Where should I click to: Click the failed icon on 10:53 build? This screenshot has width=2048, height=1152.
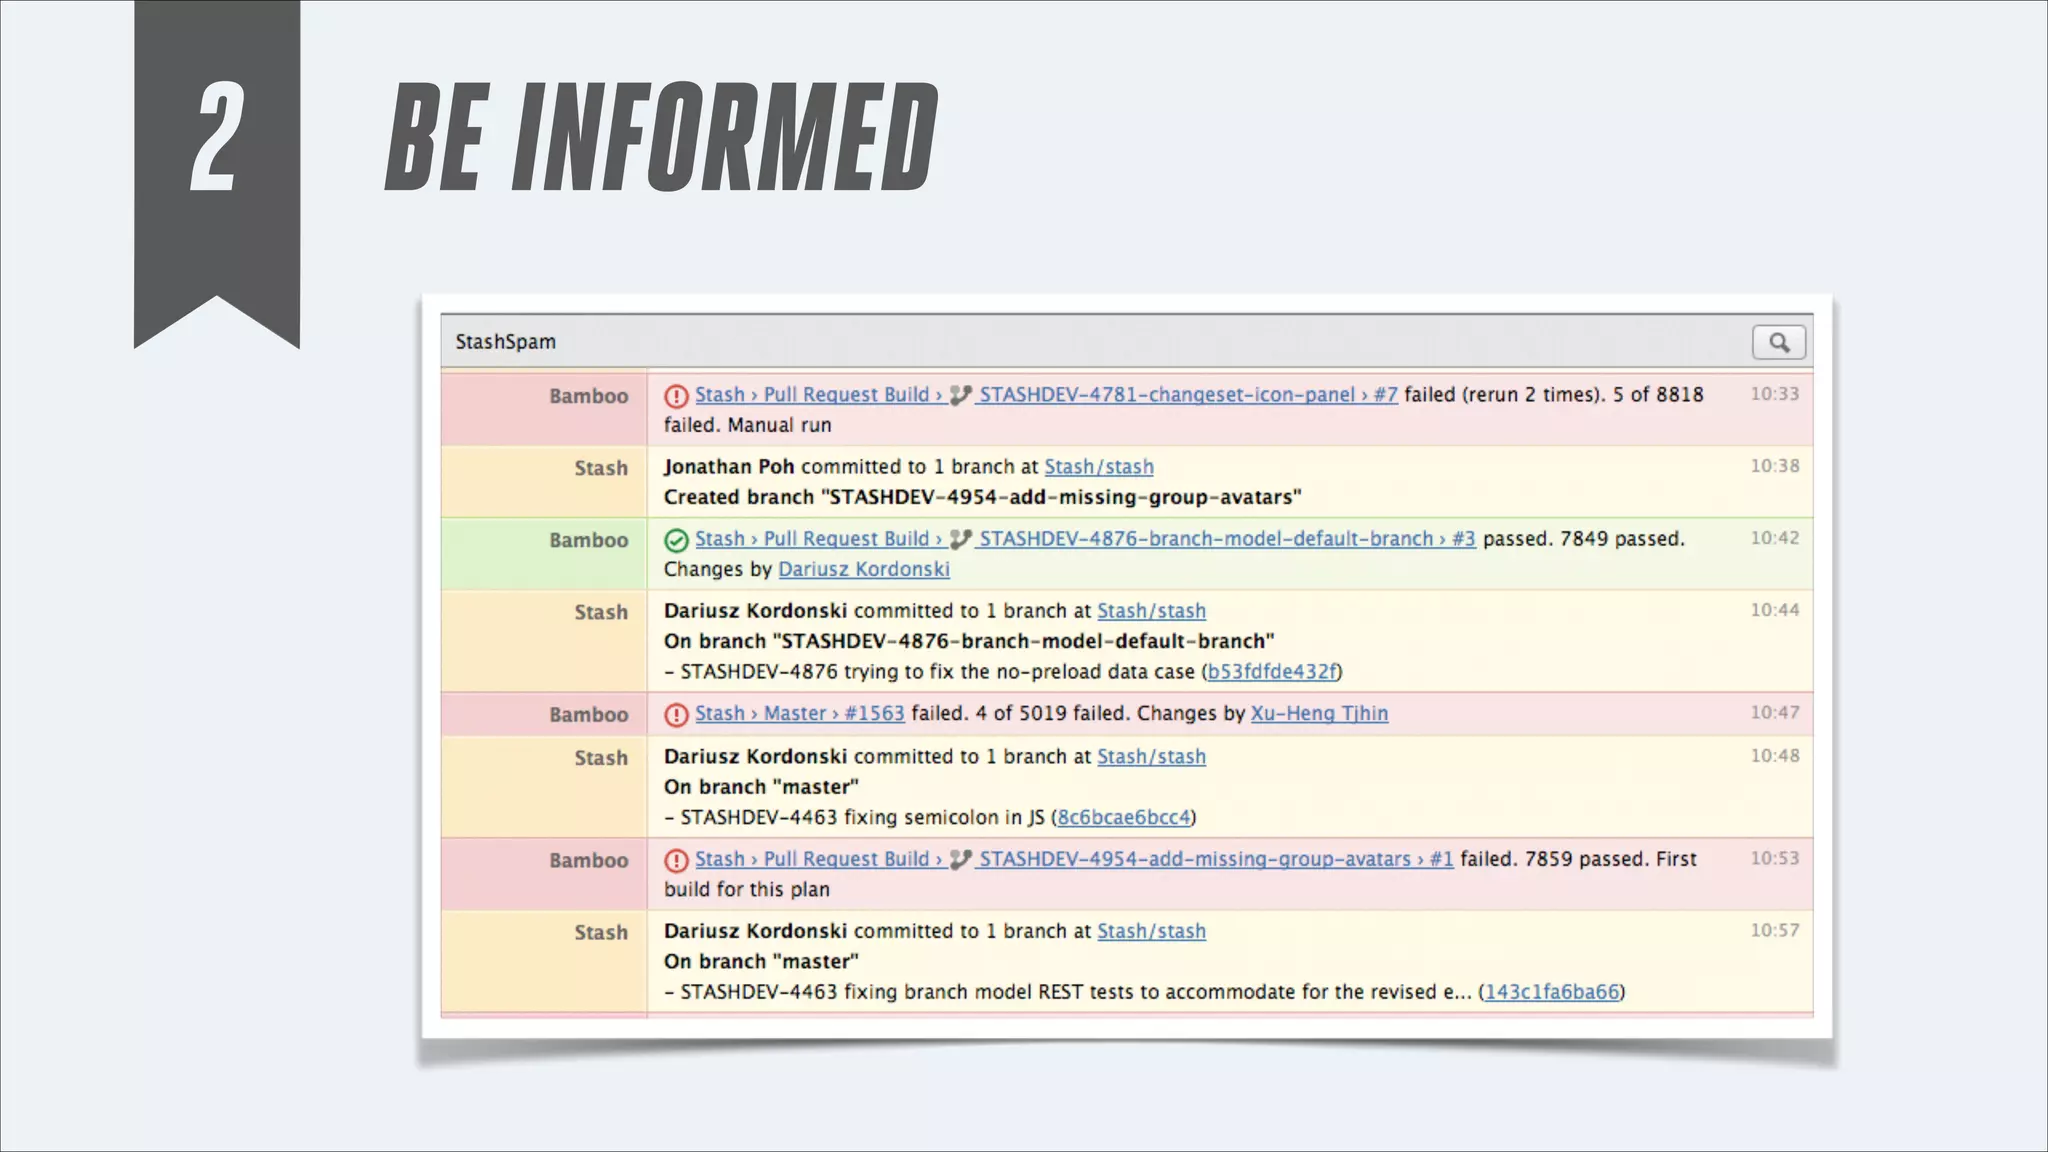point(676,860)
